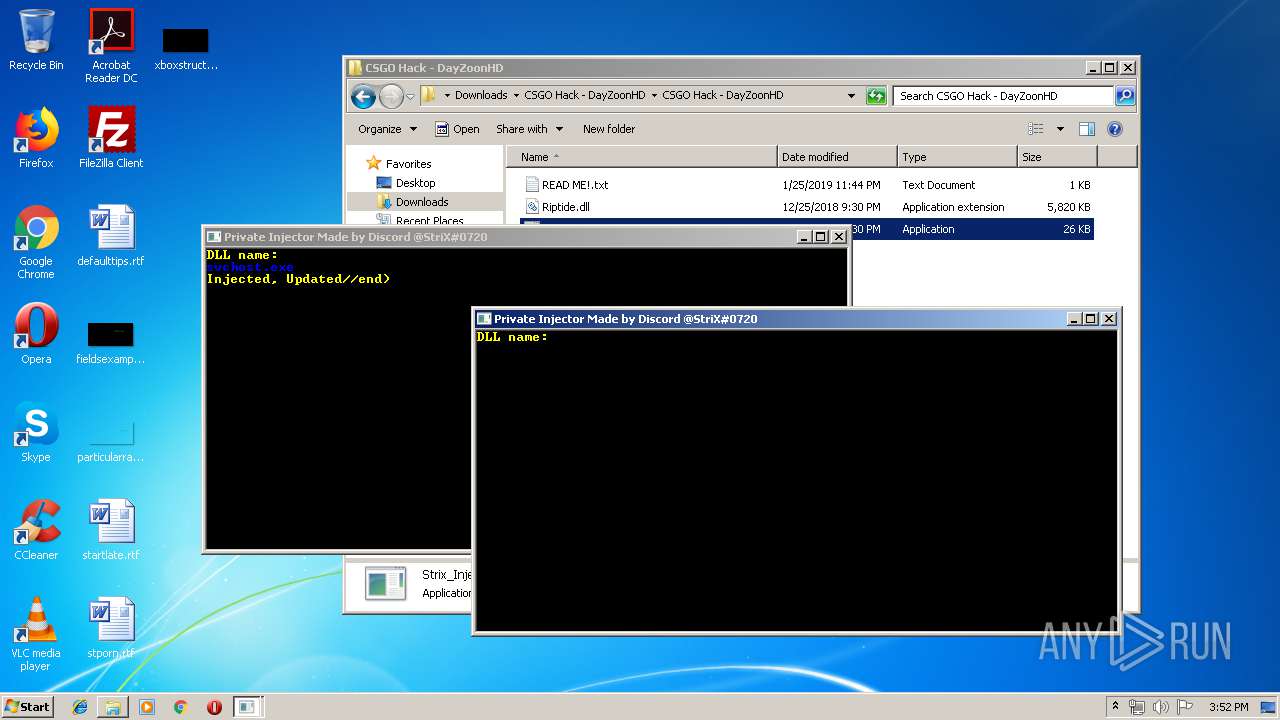The image size is (1280, 720).
Task: Sort by Size column header
Action: (1057, 157)
